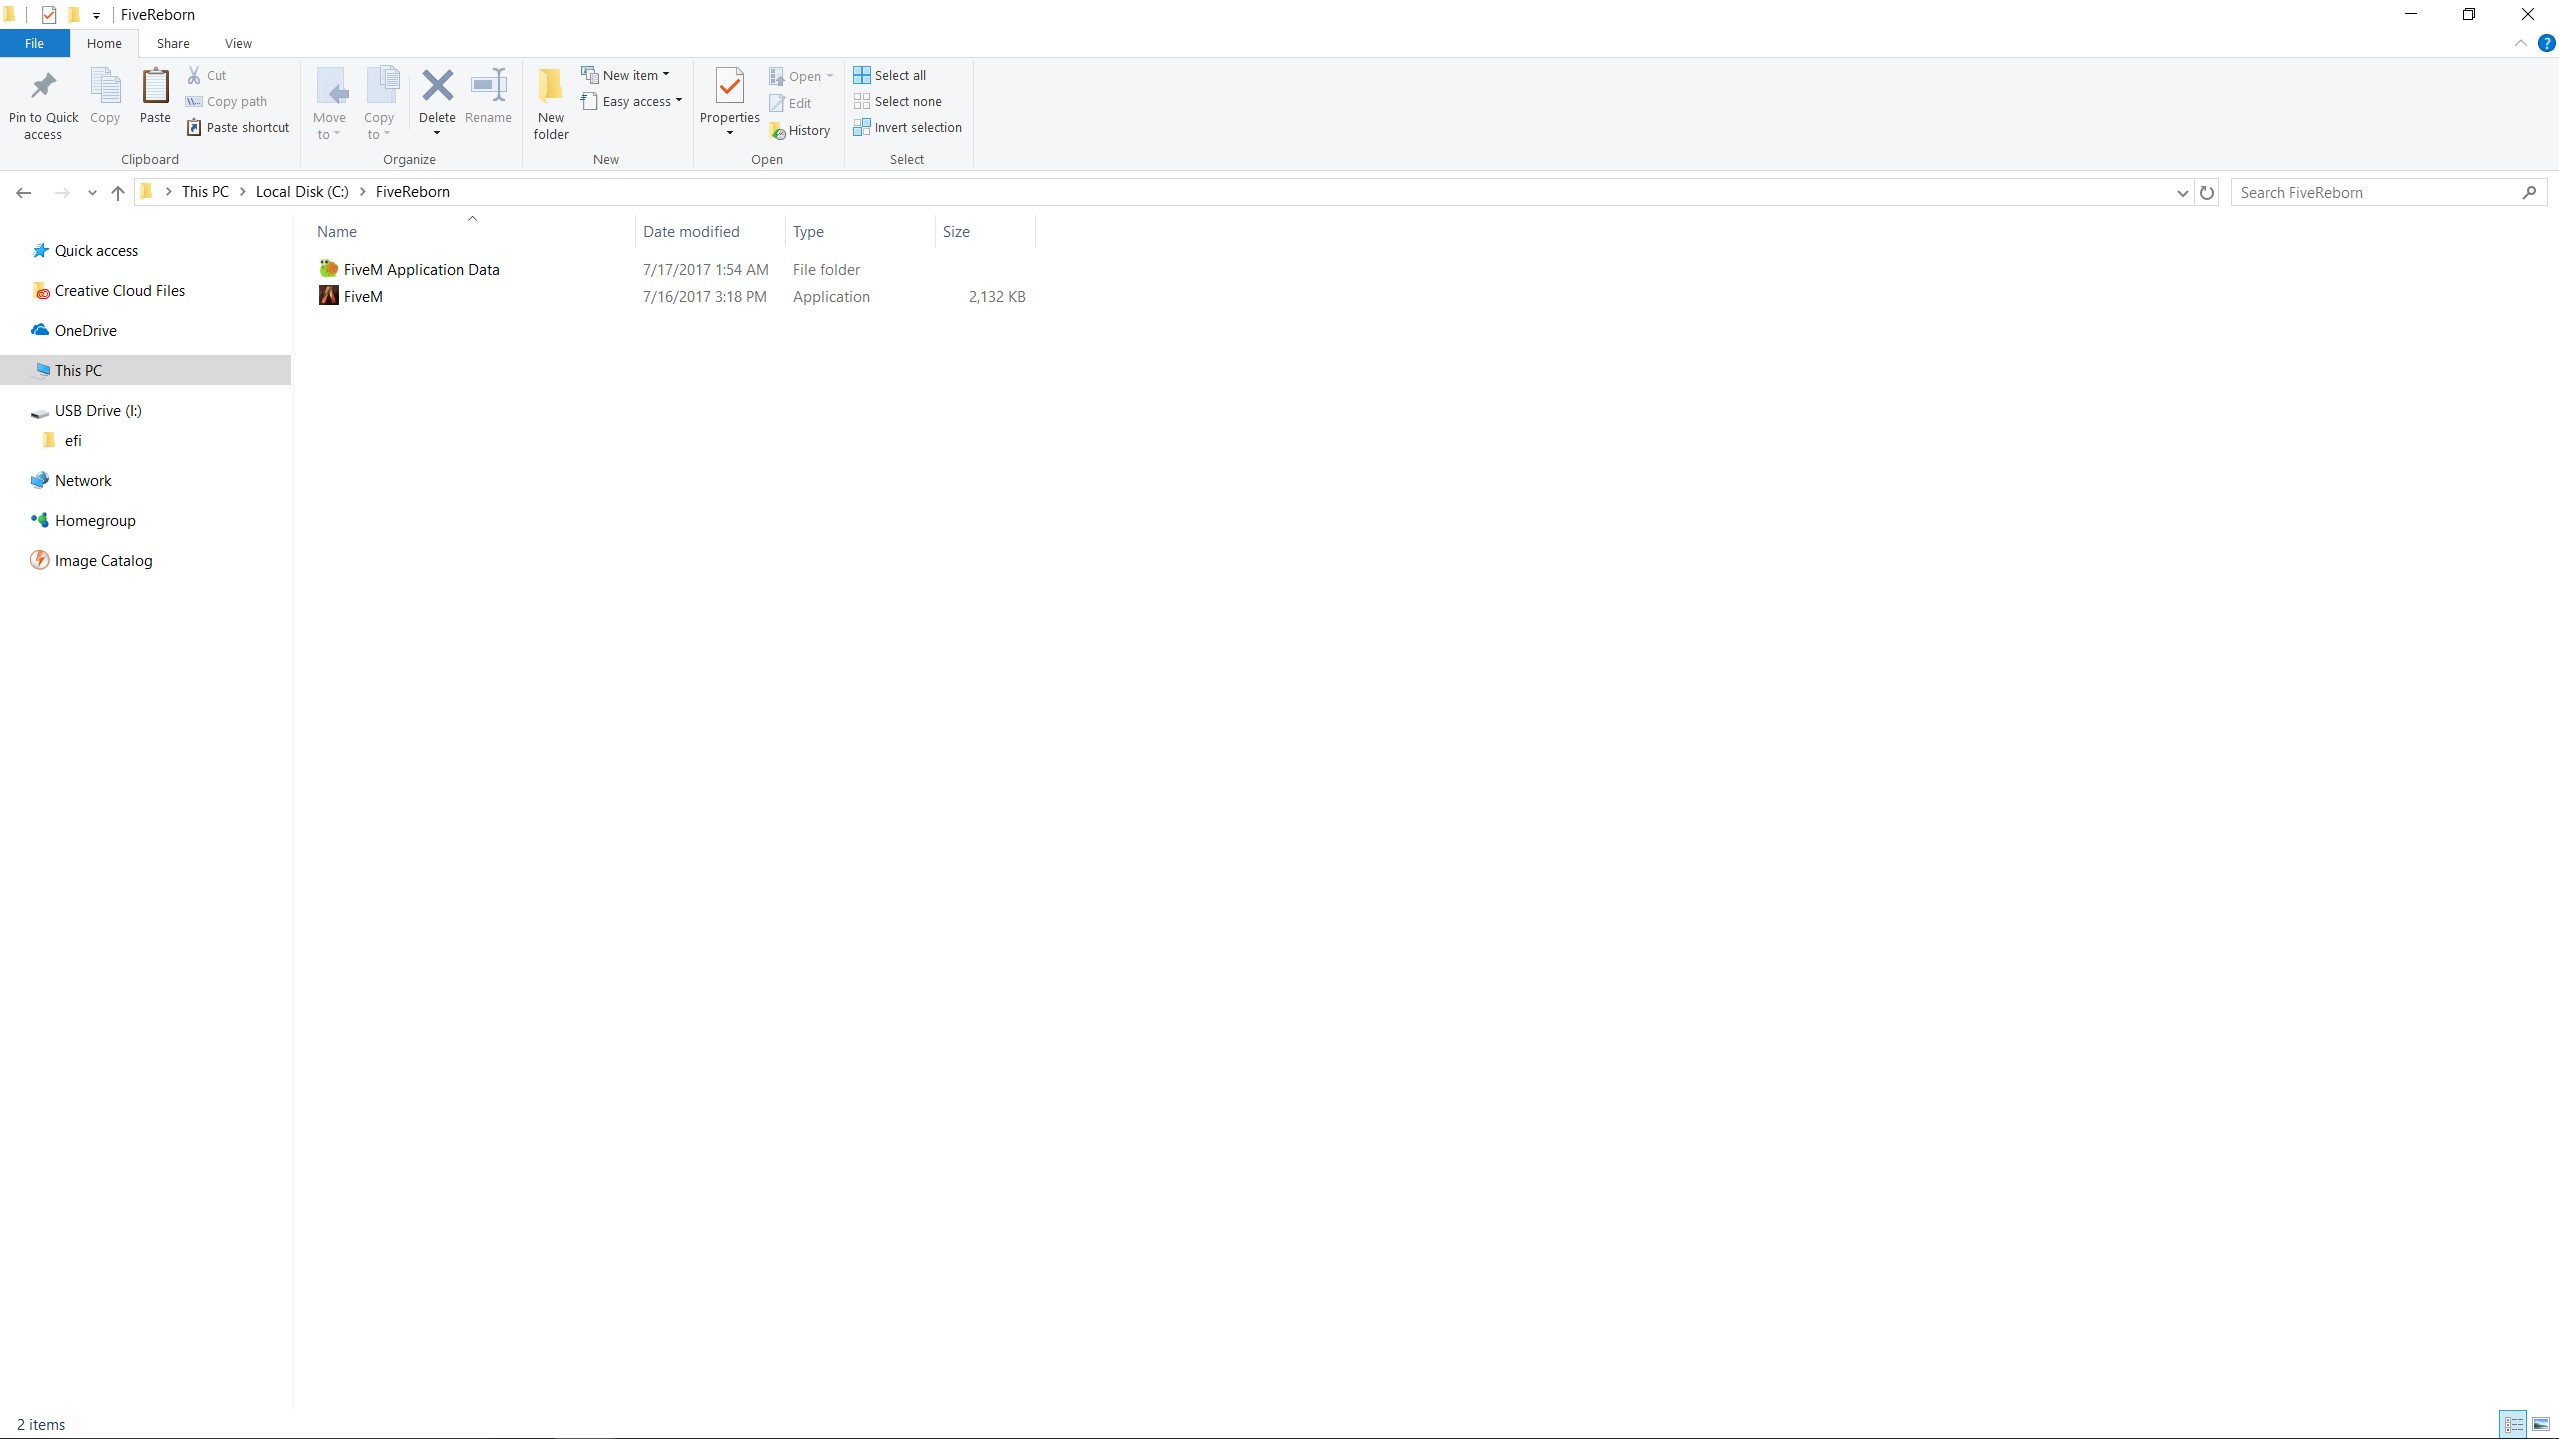
Task: Click This PC in the address bar
Action: 205,192
